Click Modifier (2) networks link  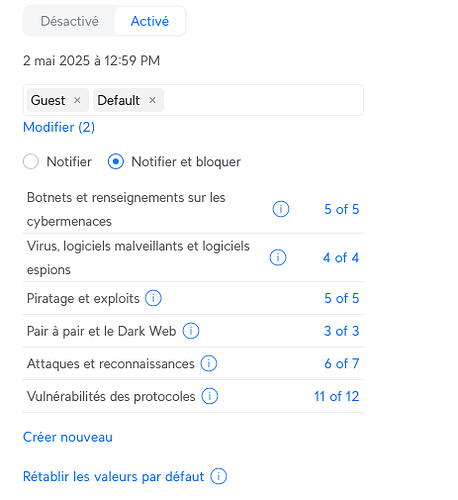(59, 127)
